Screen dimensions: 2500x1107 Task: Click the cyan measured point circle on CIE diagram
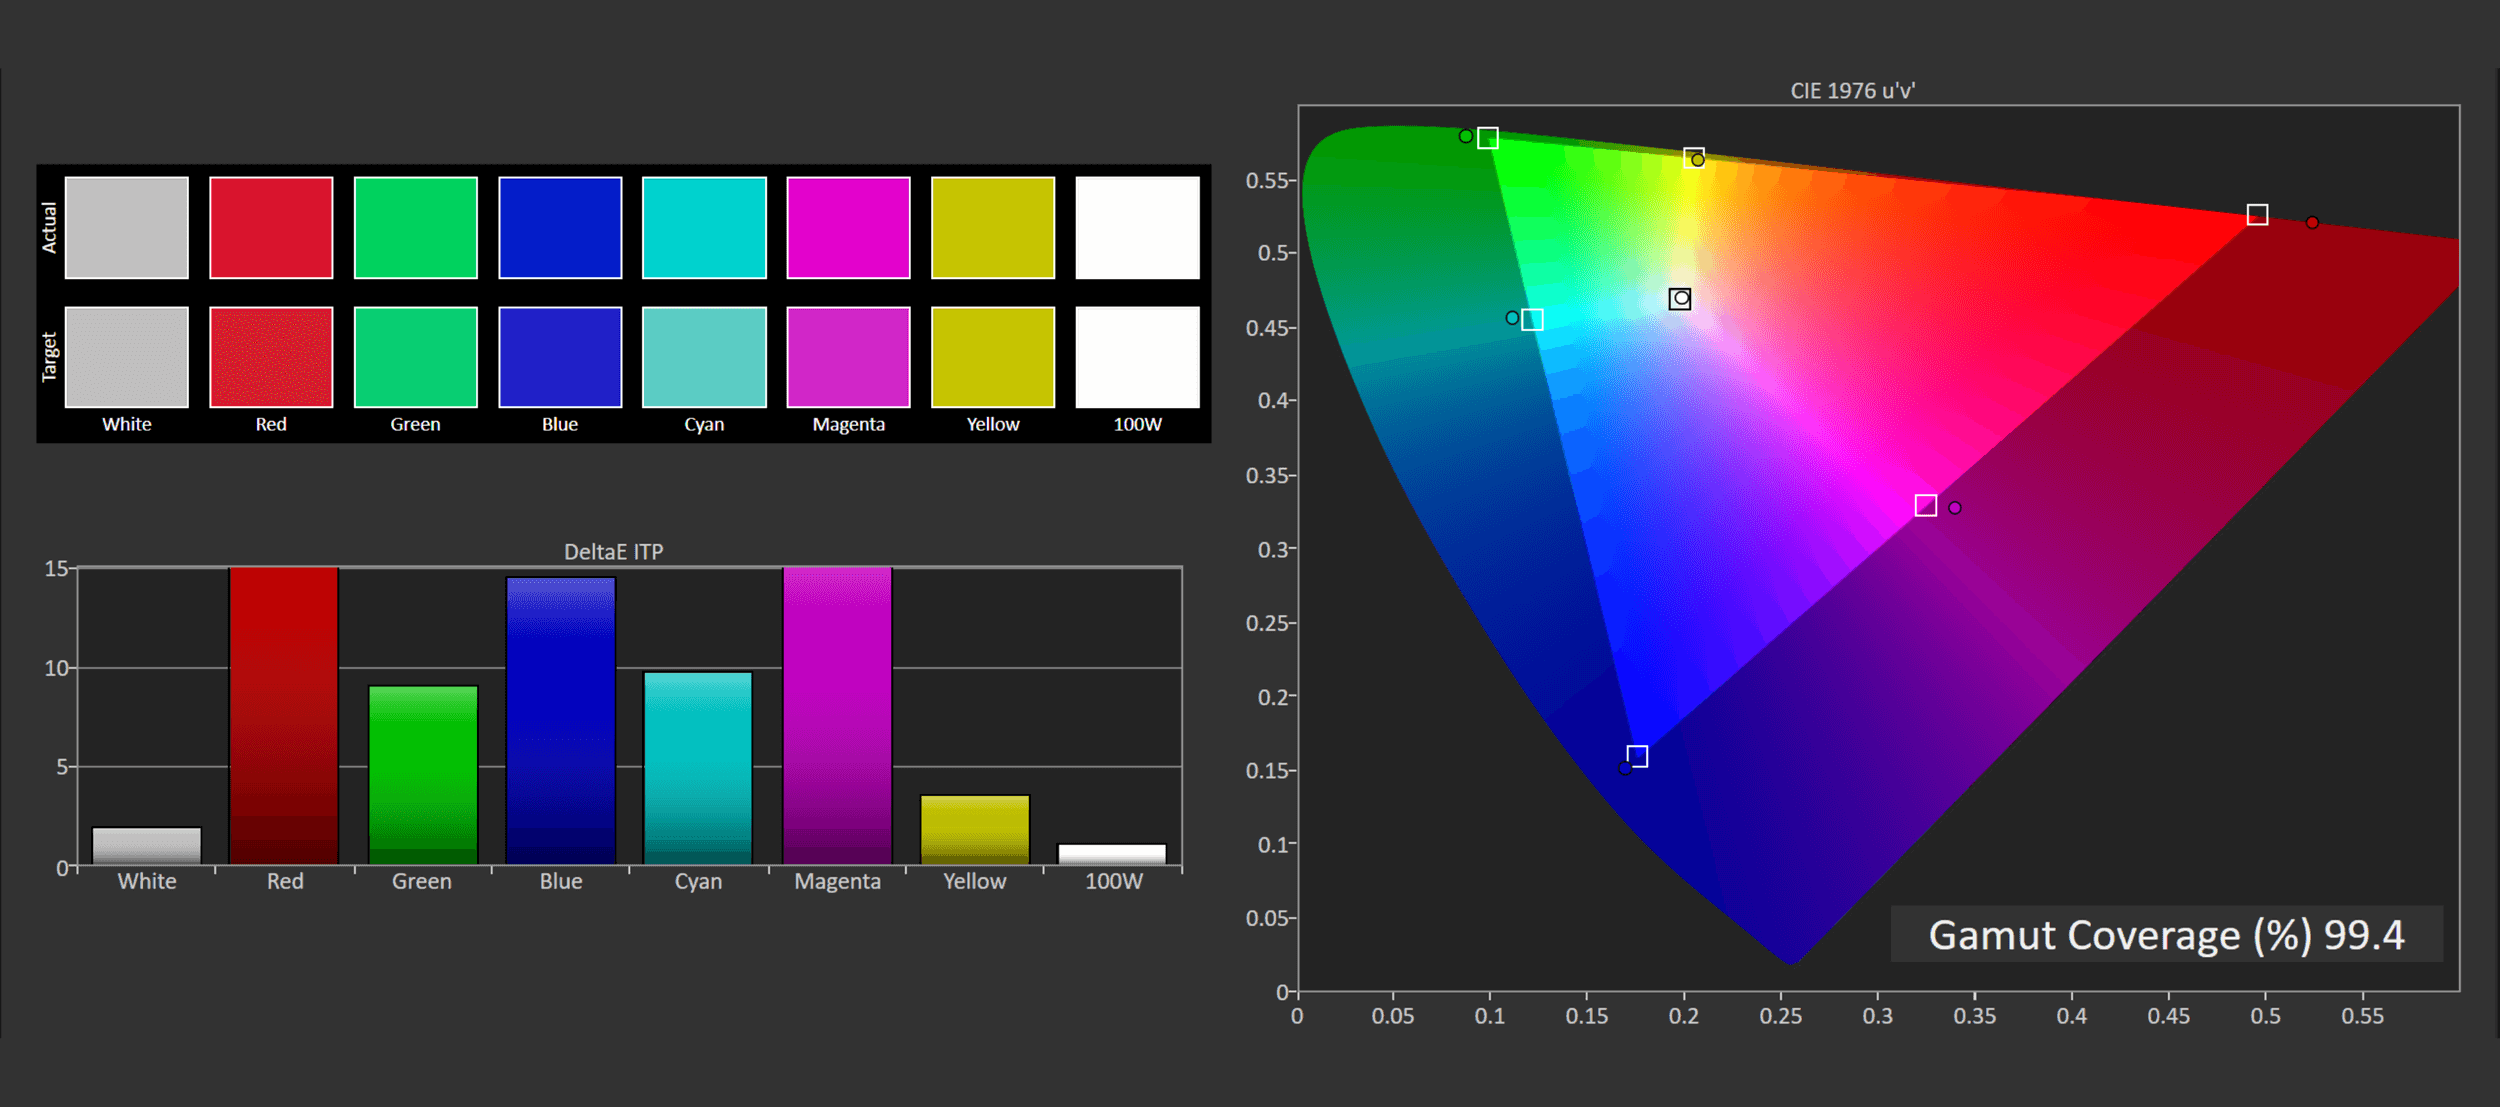(x=1512, y=318)
